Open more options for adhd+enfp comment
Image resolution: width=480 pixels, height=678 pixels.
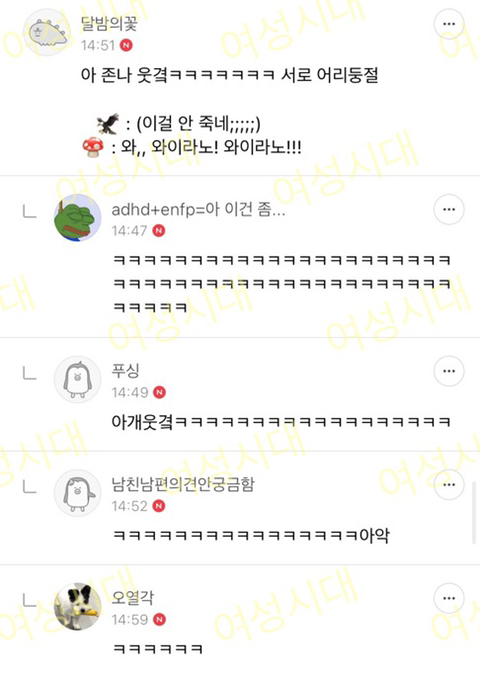click(x=449, y=210)
